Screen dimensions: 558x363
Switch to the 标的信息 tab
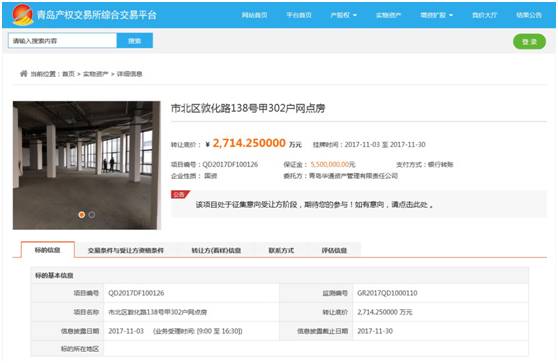(x=48, y=250)
